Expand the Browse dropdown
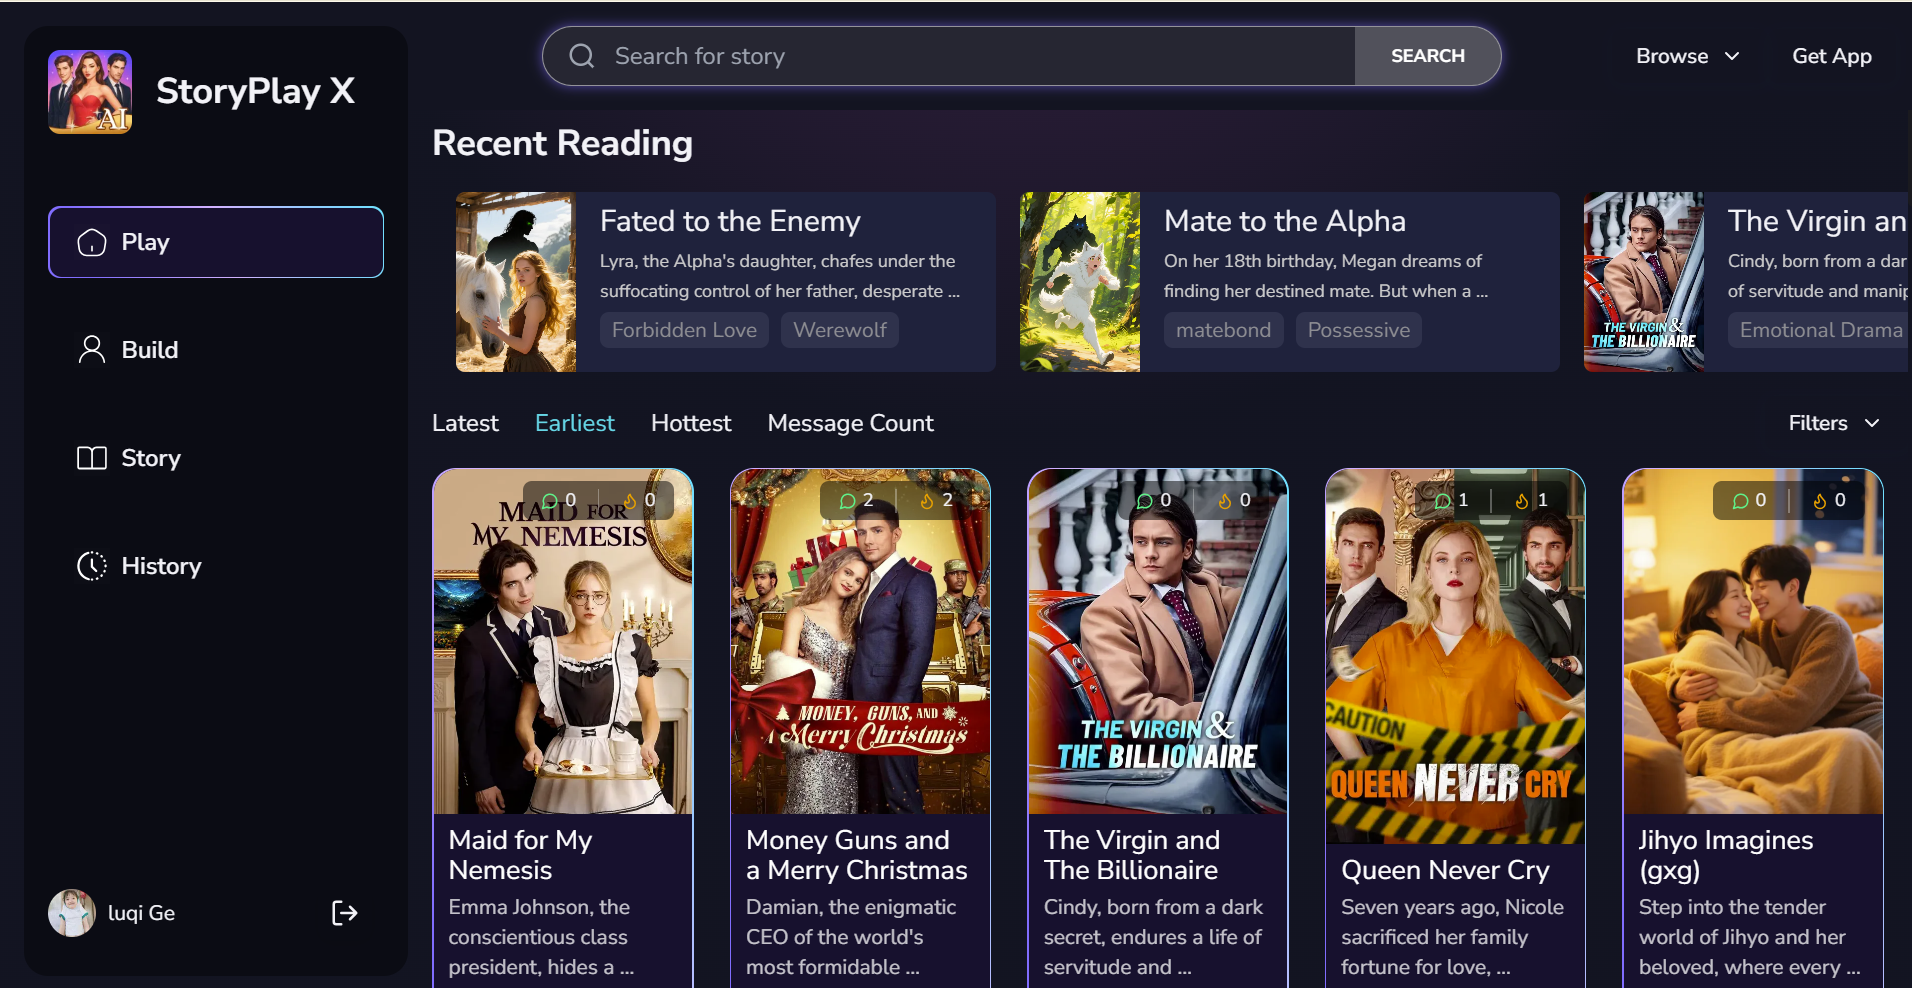The image size is (1912, 988). [x=1688, y=56]
